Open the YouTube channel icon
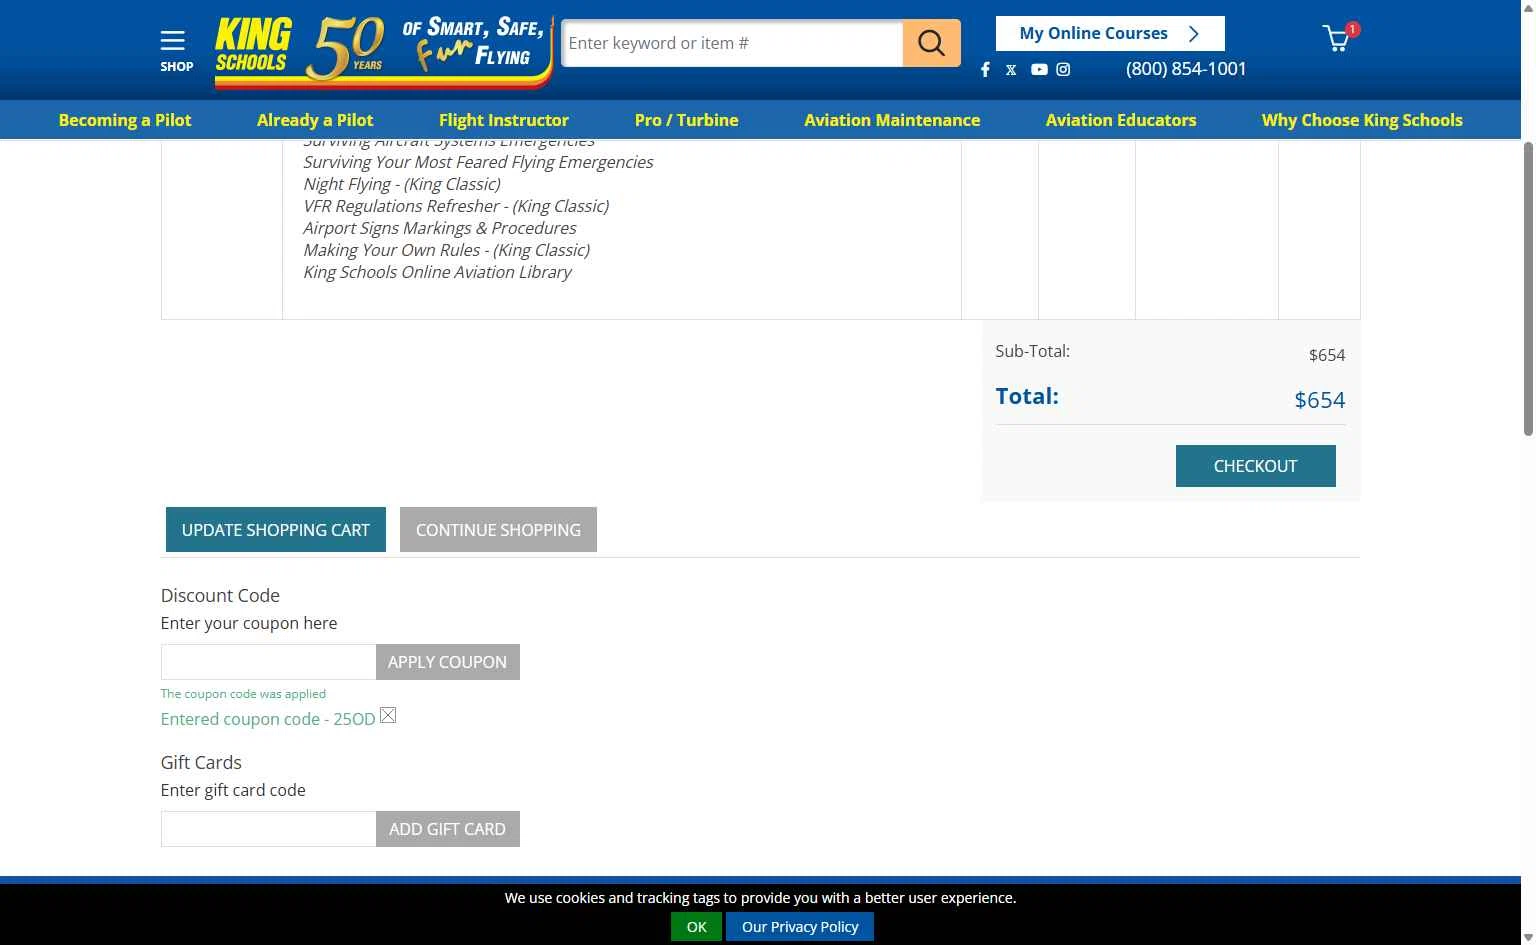 [1039, 69]
